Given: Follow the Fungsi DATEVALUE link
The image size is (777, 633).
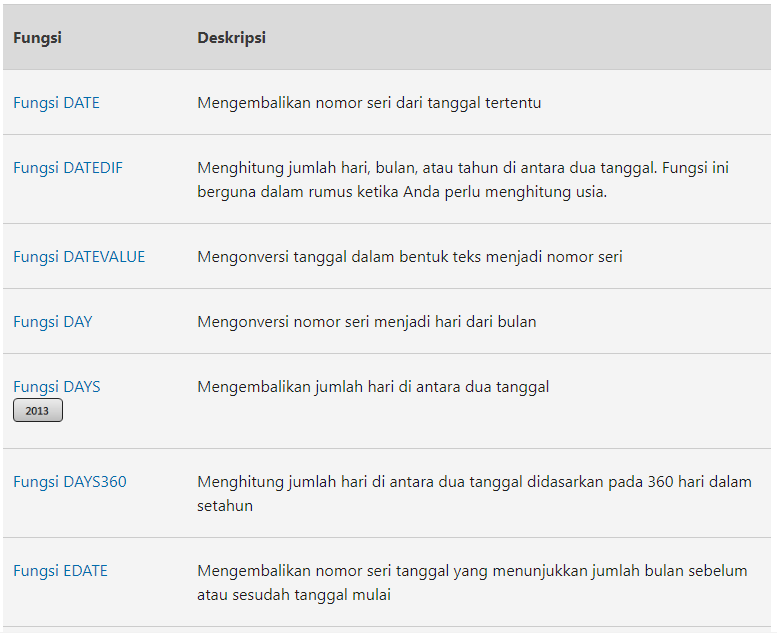Looking at the screenshot, I should click(x=79, y=257).
